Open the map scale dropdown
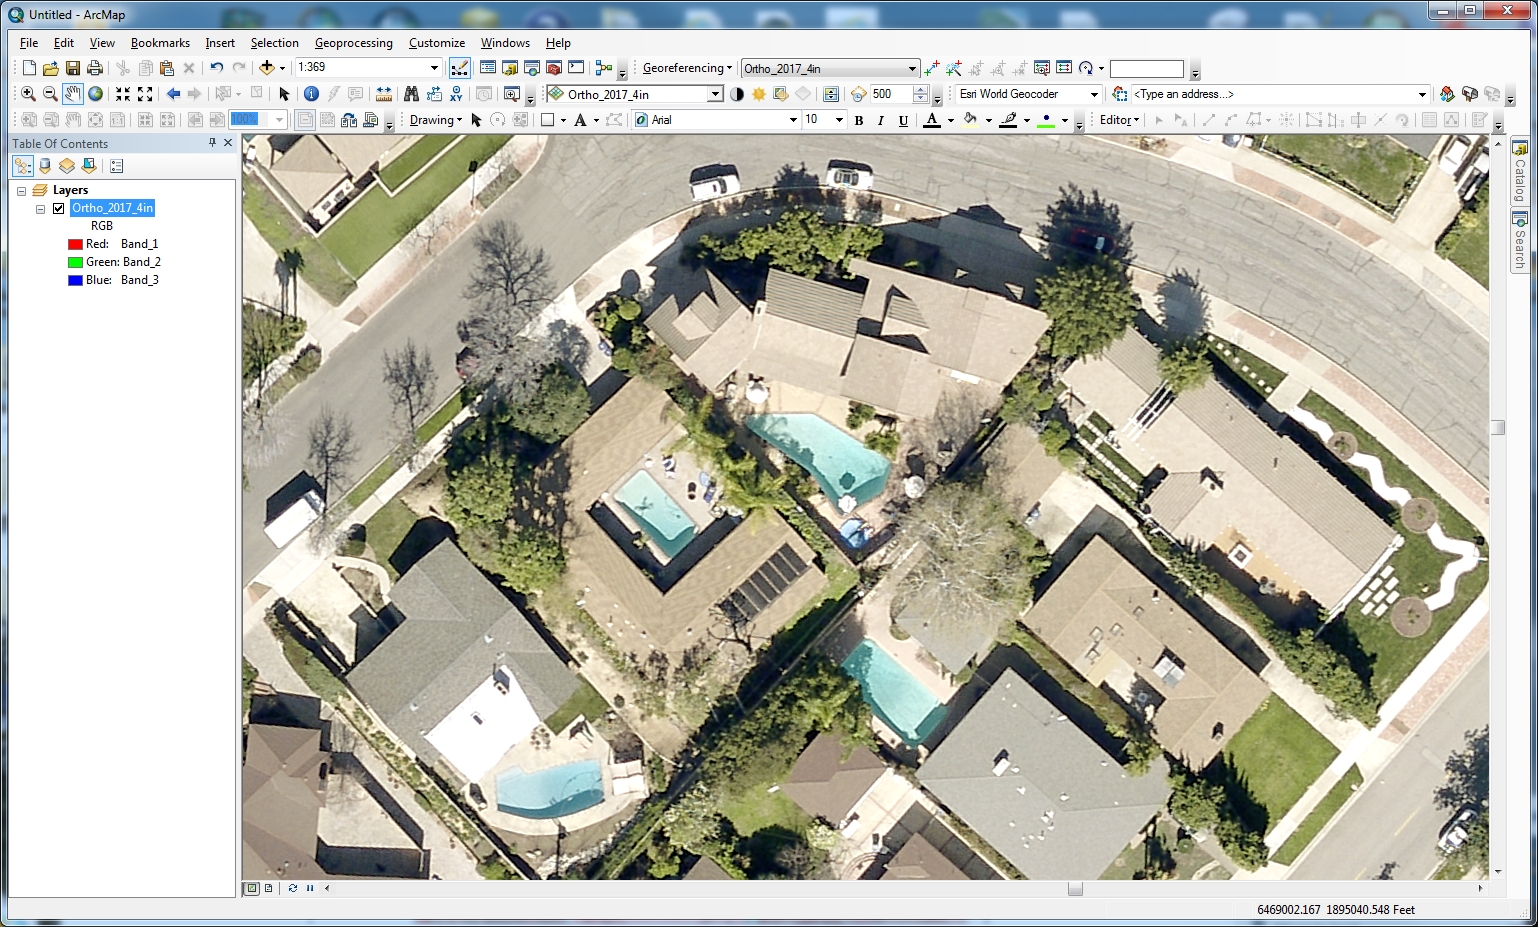Screen dimensions: 1538x927 [434, 68]
